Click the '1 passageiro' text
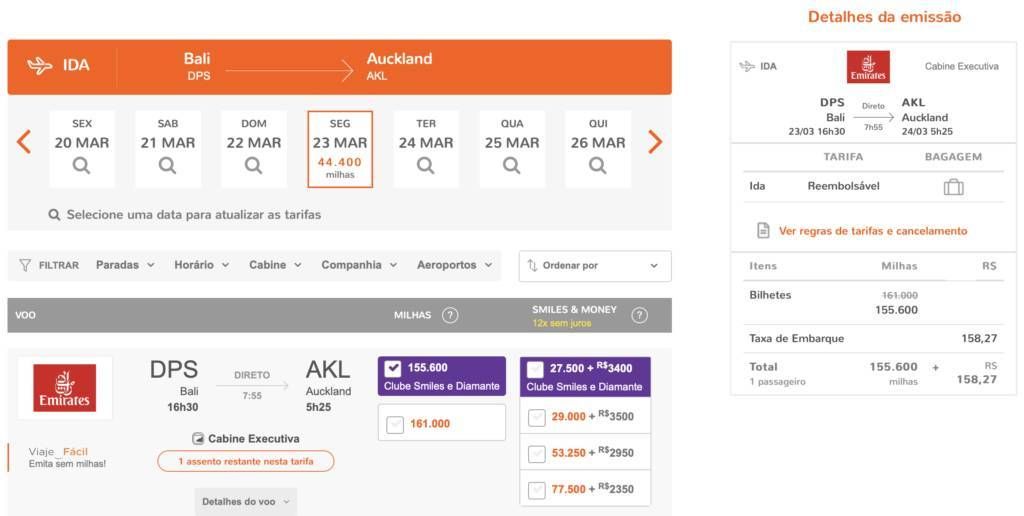 click(777, 381)
